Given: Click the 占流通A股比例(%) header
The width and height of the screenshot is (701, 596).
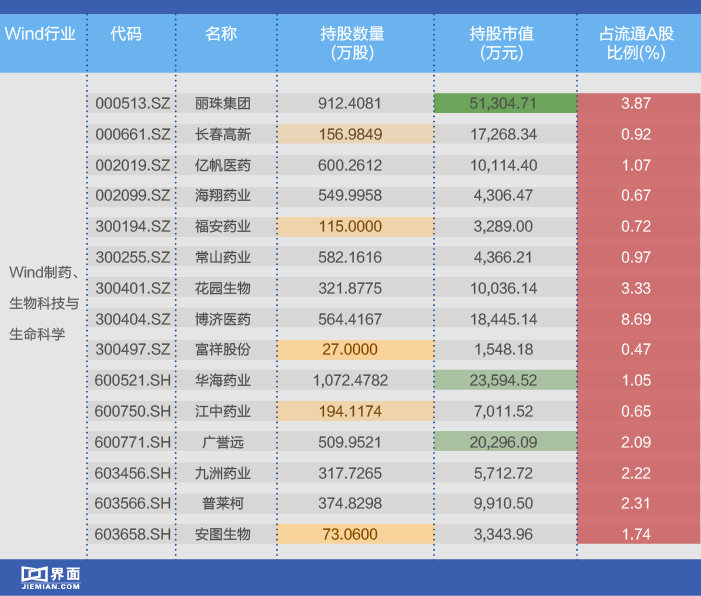Looking at the screenshot, I should click(636, 43).
